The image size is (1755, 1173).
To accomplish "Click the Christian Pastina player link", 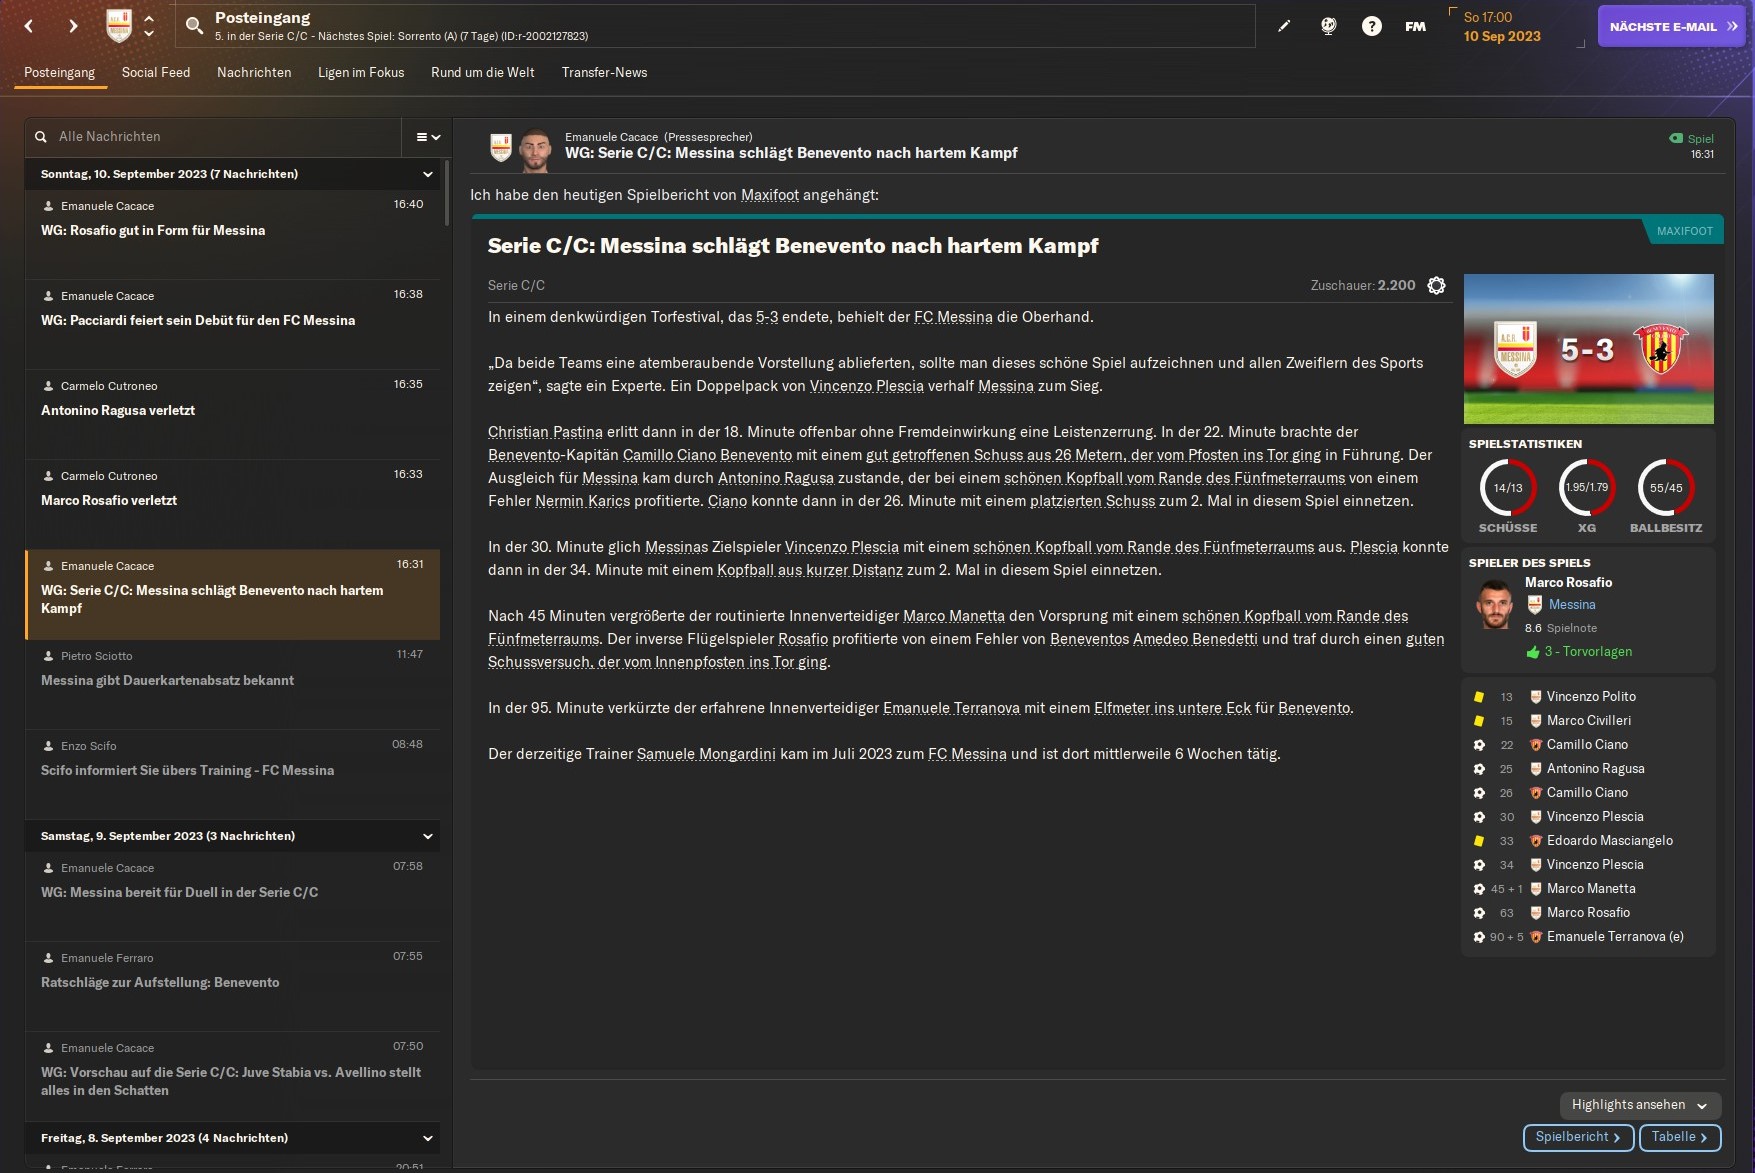I will [x=545, y=432].
